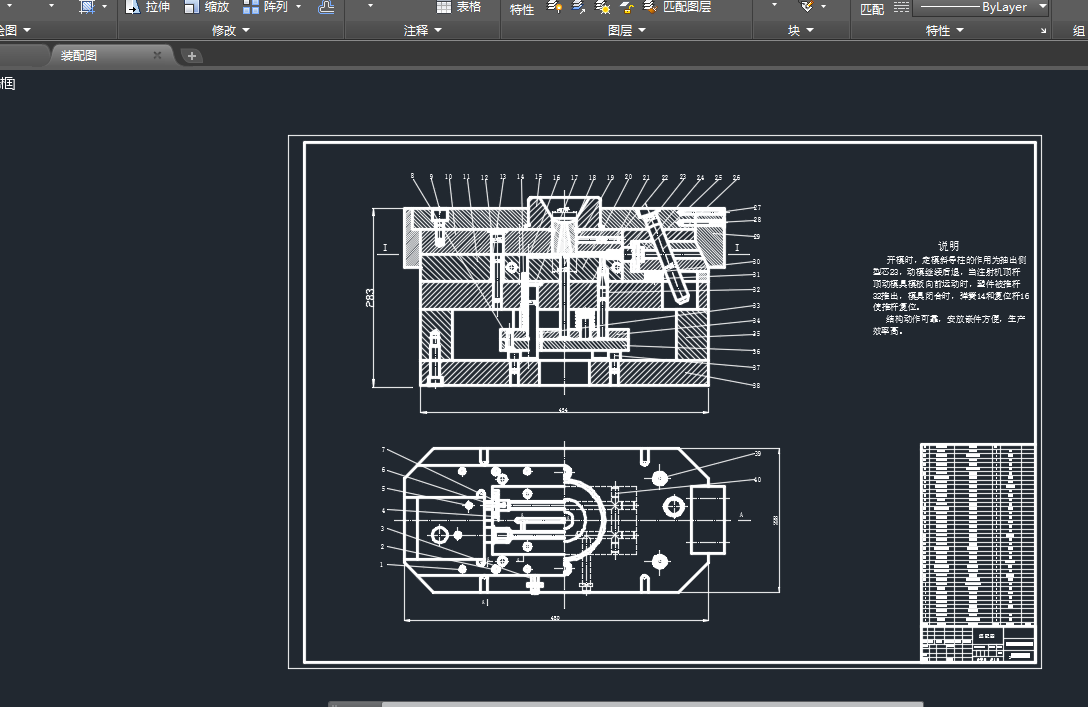Toggle the layer off lightbulb icon
Screen dimensions: 1088x707
tap(555, 7)
